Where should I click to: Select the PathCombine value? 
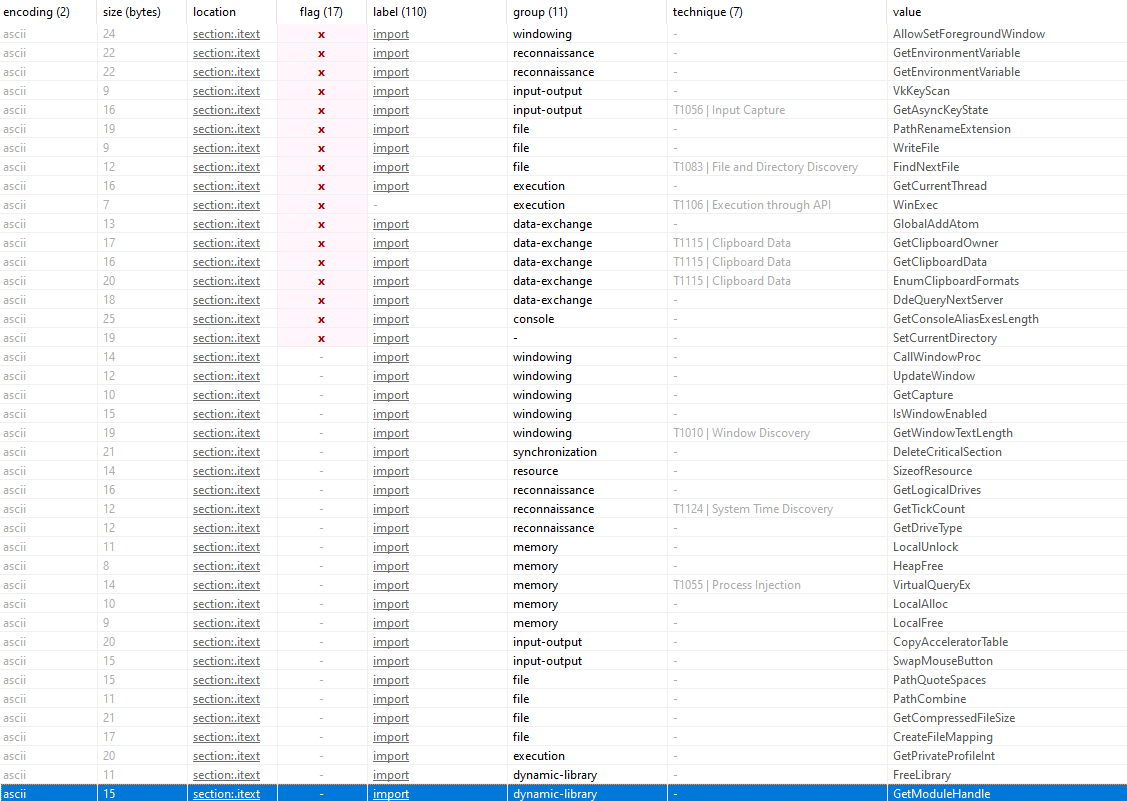[x=929, y=699]
